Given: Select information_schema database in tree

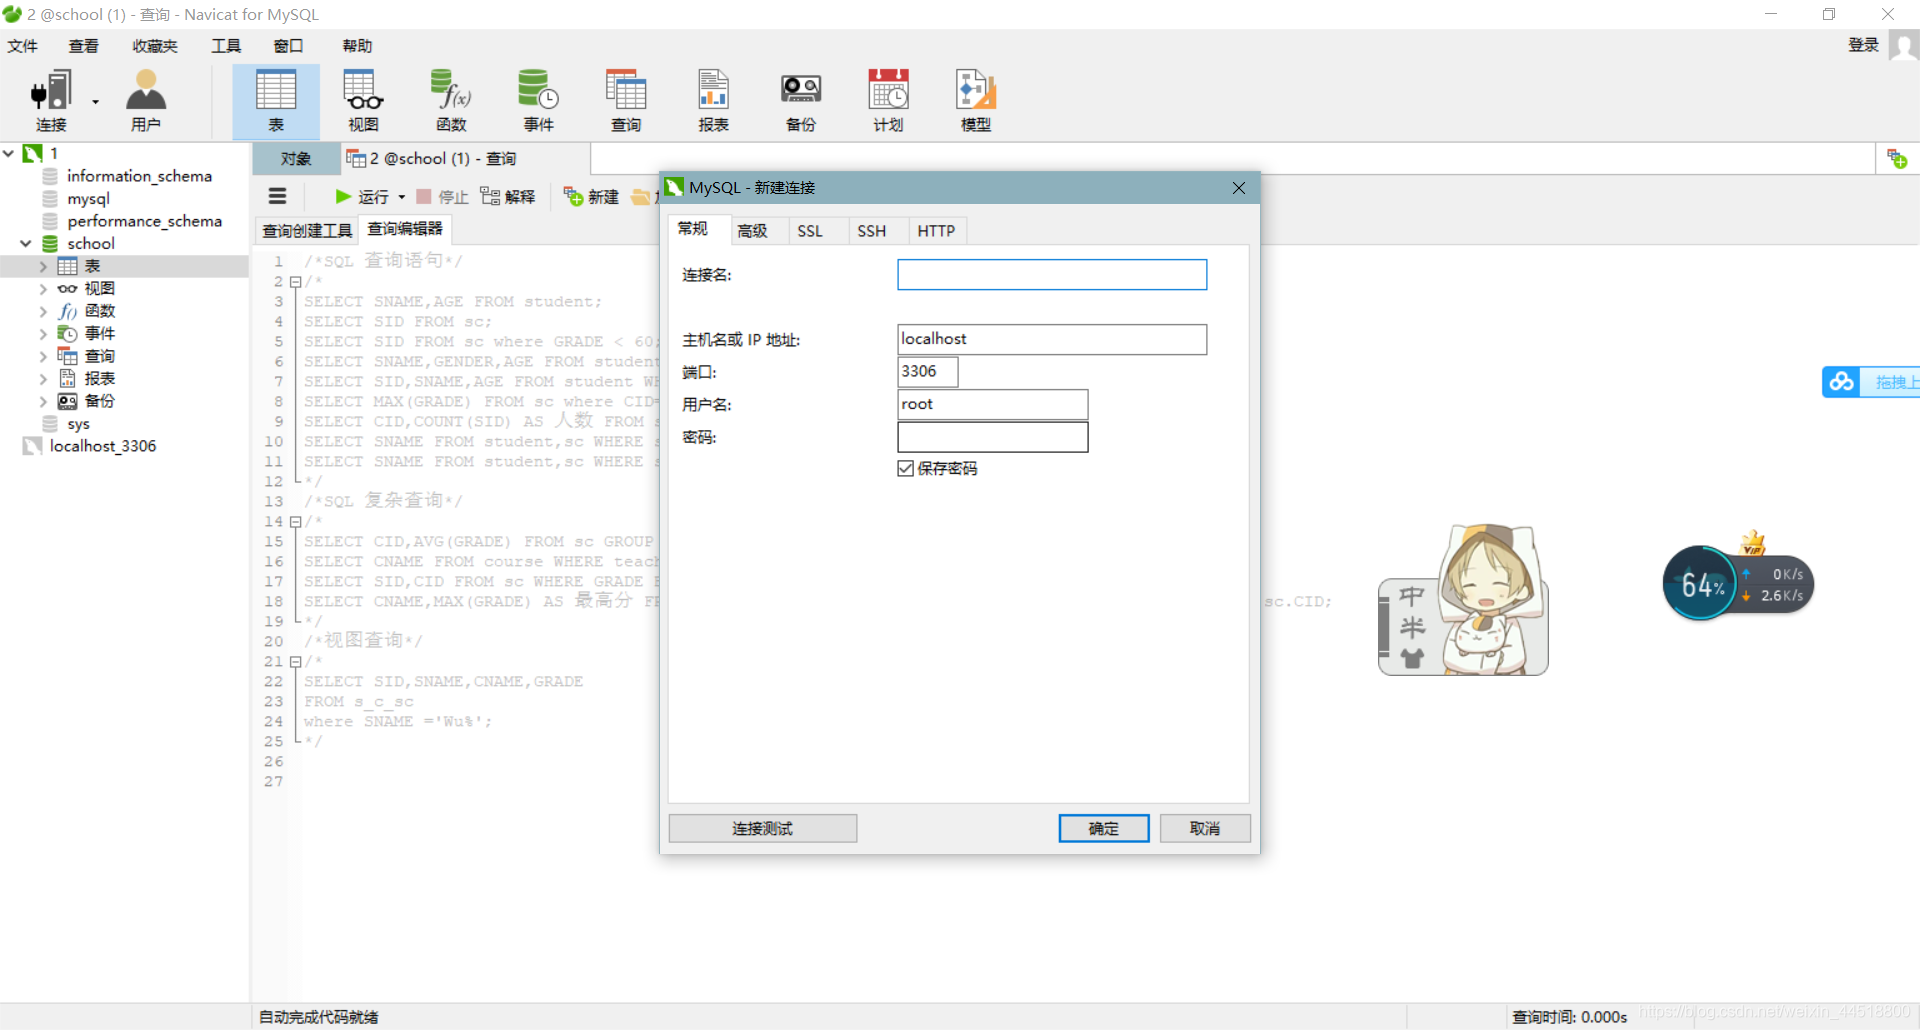Looking at the screenshot, I should pyautogui.click(x=139, y=176).
